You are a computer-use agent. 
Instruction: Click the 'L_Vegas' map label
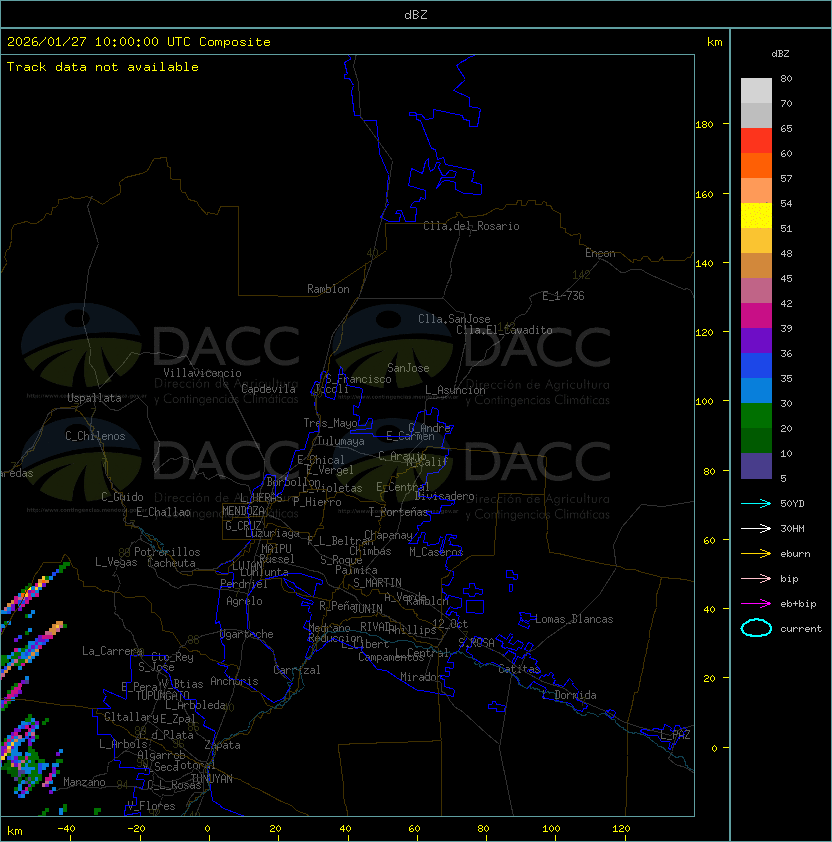[116, 562]
